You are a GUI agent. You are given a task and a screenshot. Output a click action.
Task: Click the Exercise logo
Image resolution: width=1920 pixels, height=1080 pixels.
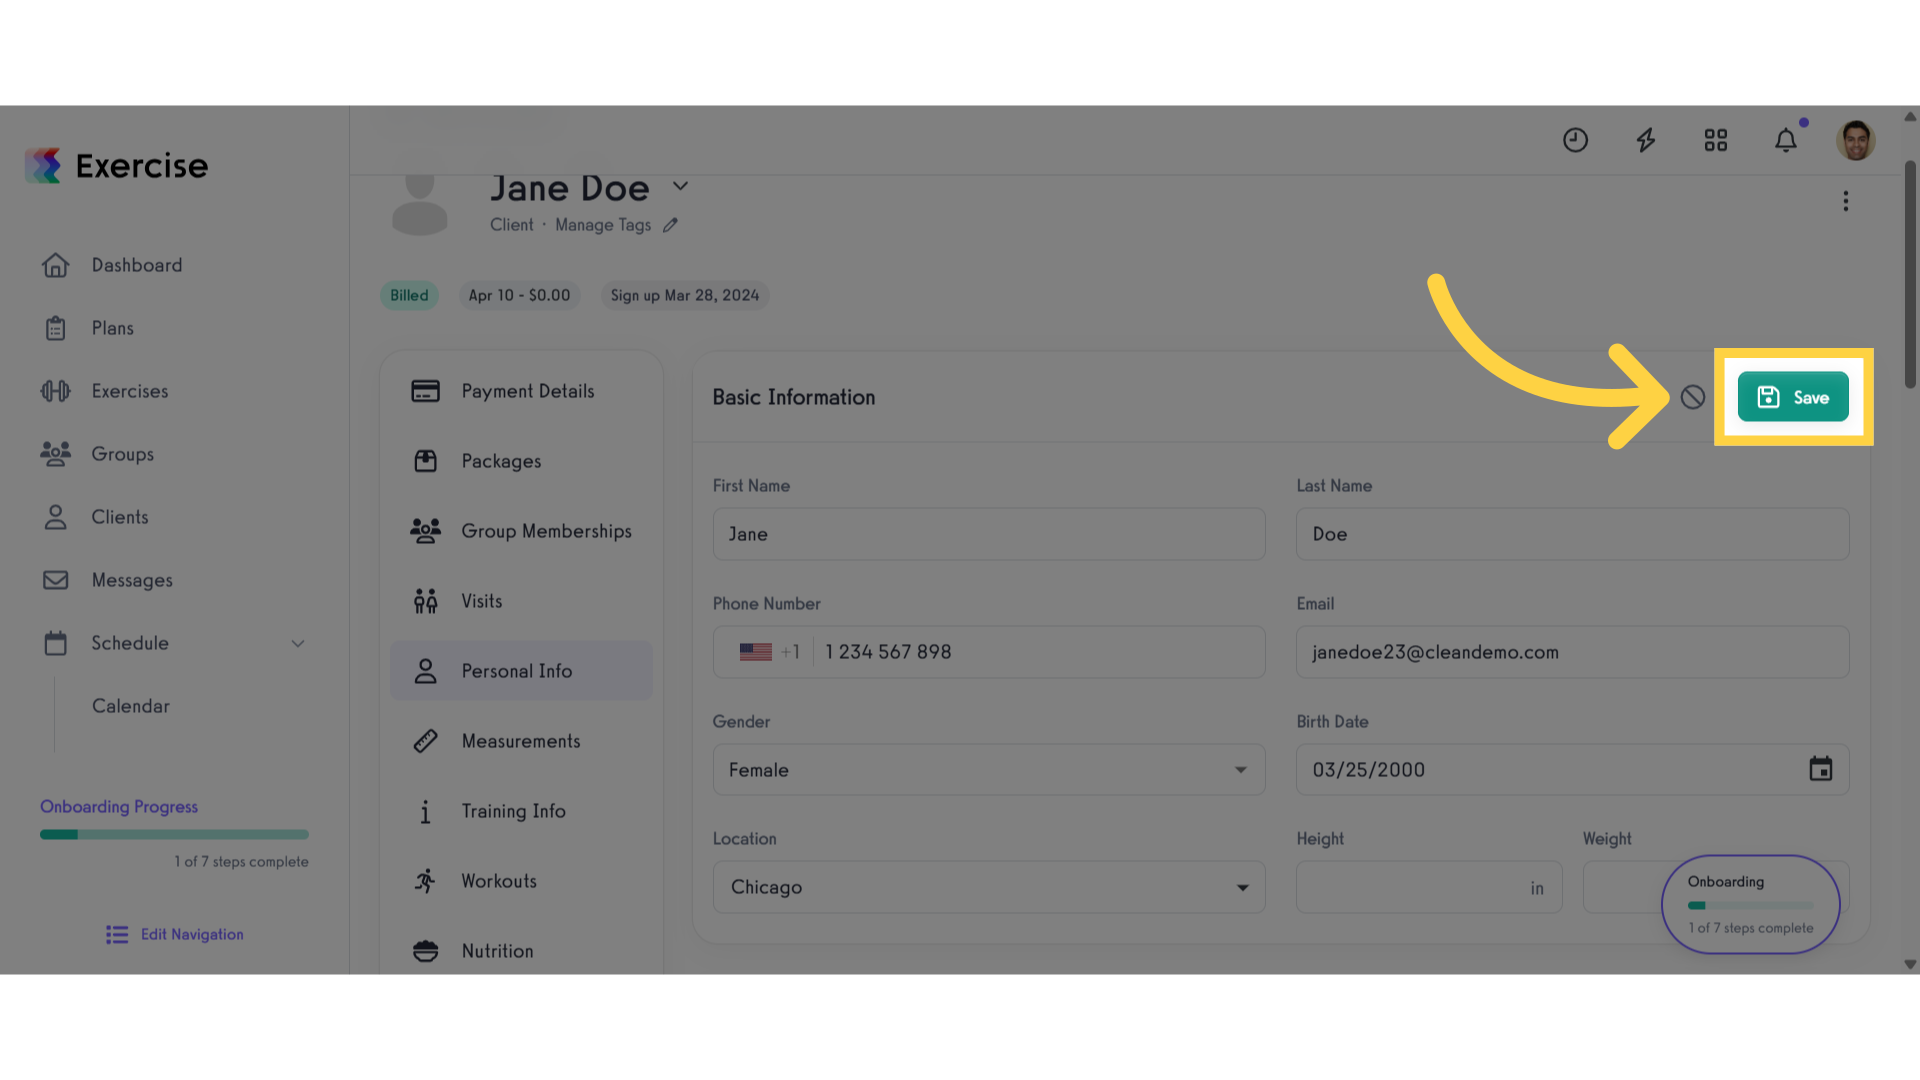(x=116, y=166)
